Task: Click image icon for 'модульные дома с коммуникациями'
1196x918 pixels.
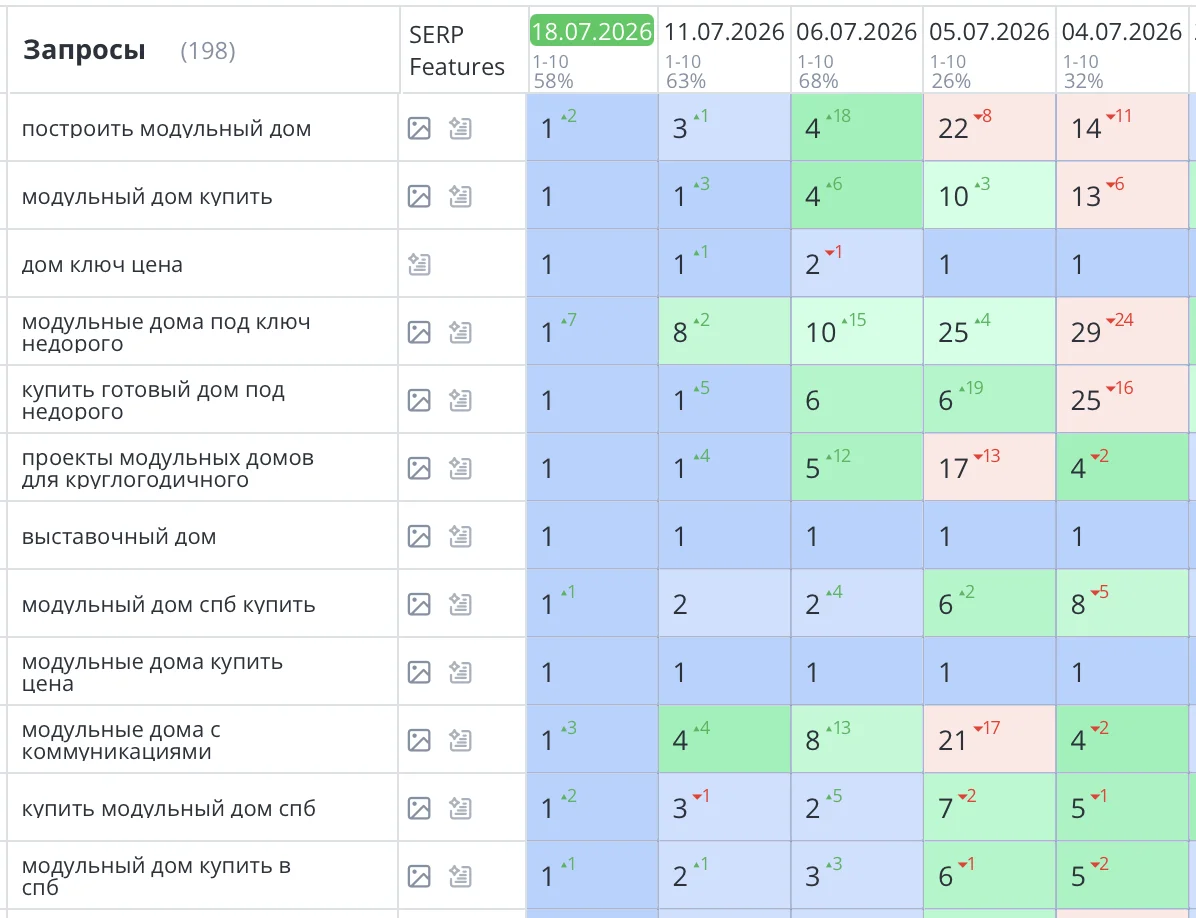Action: 419,740
